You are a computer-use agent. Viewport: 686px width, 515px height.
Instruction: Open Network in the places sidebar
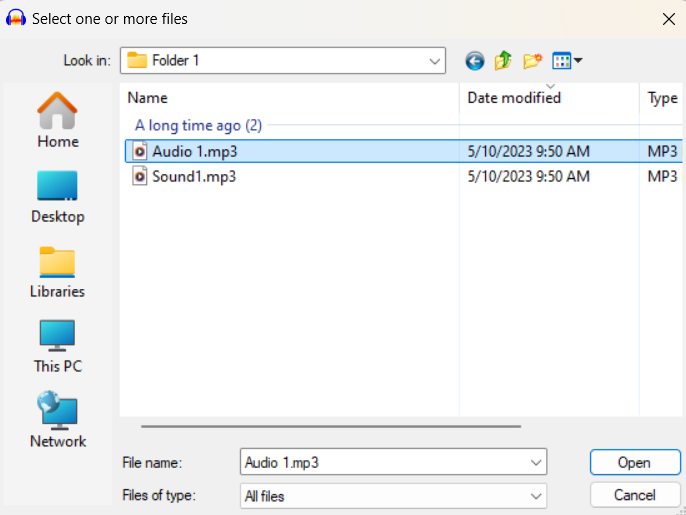(58, 420)
